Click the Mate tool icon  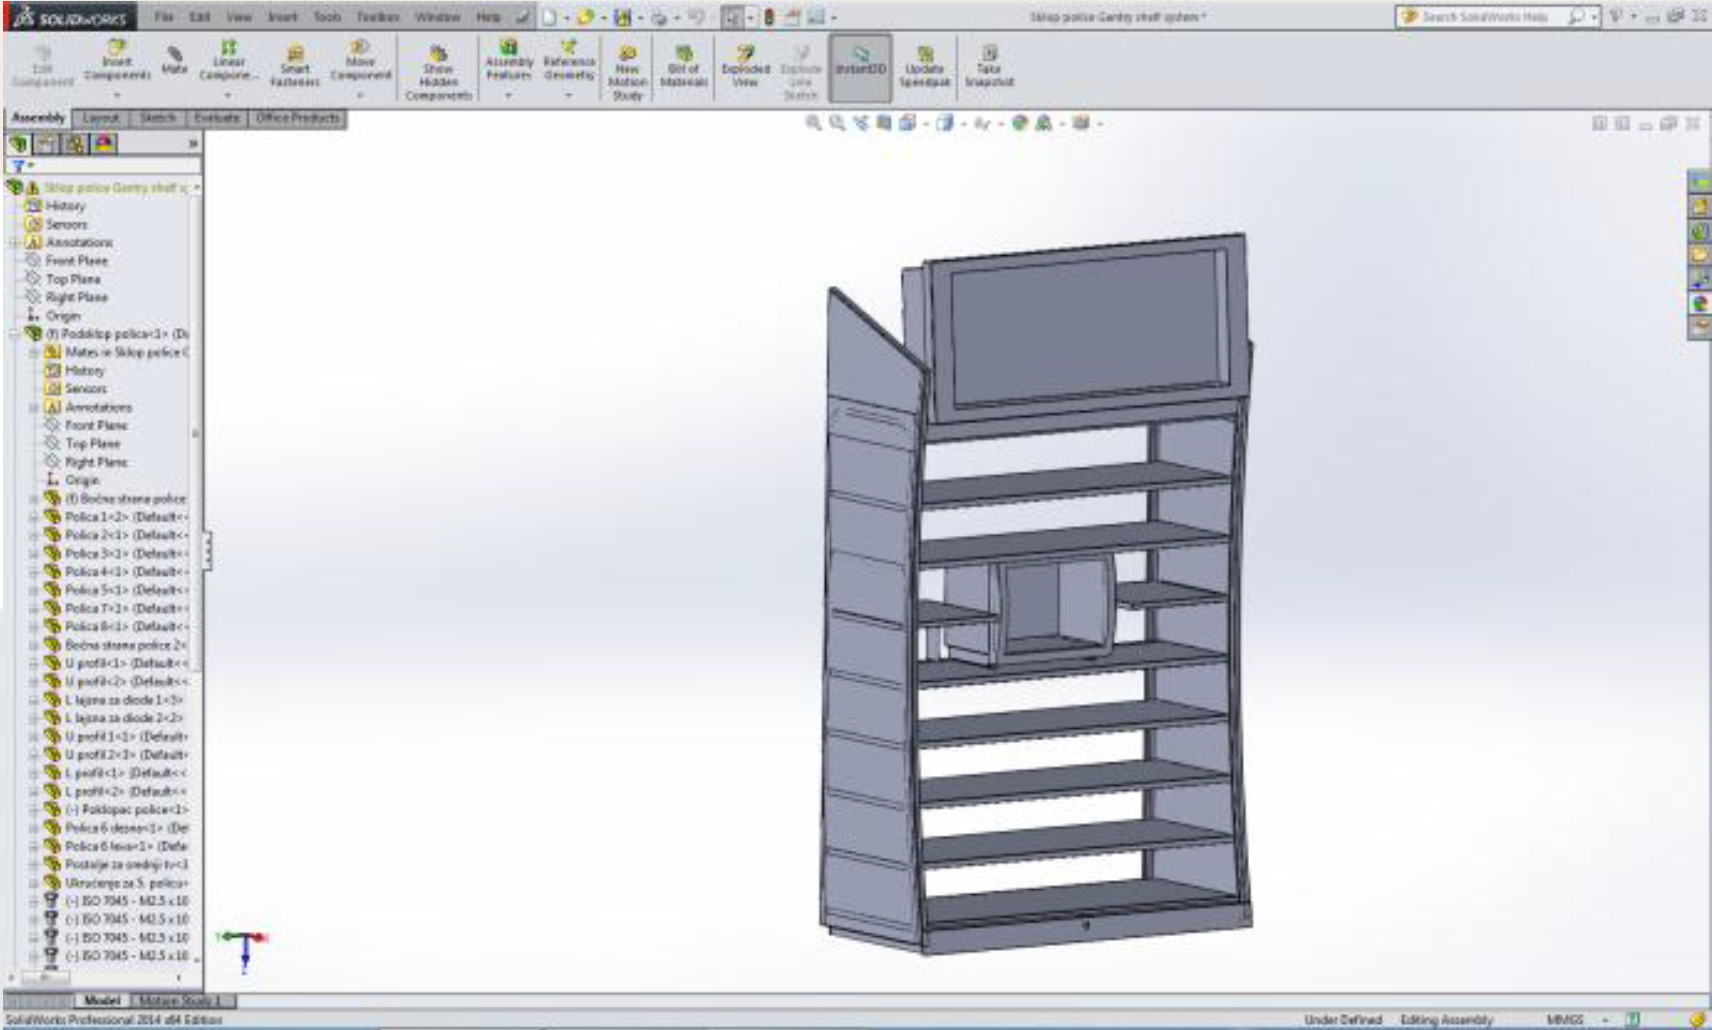point(174,58)
